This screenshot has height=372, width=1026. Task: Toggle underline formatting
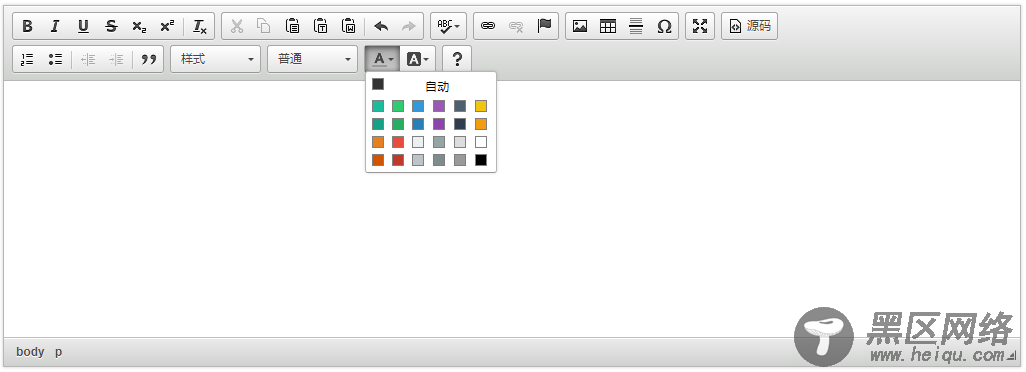click(83, 26)
